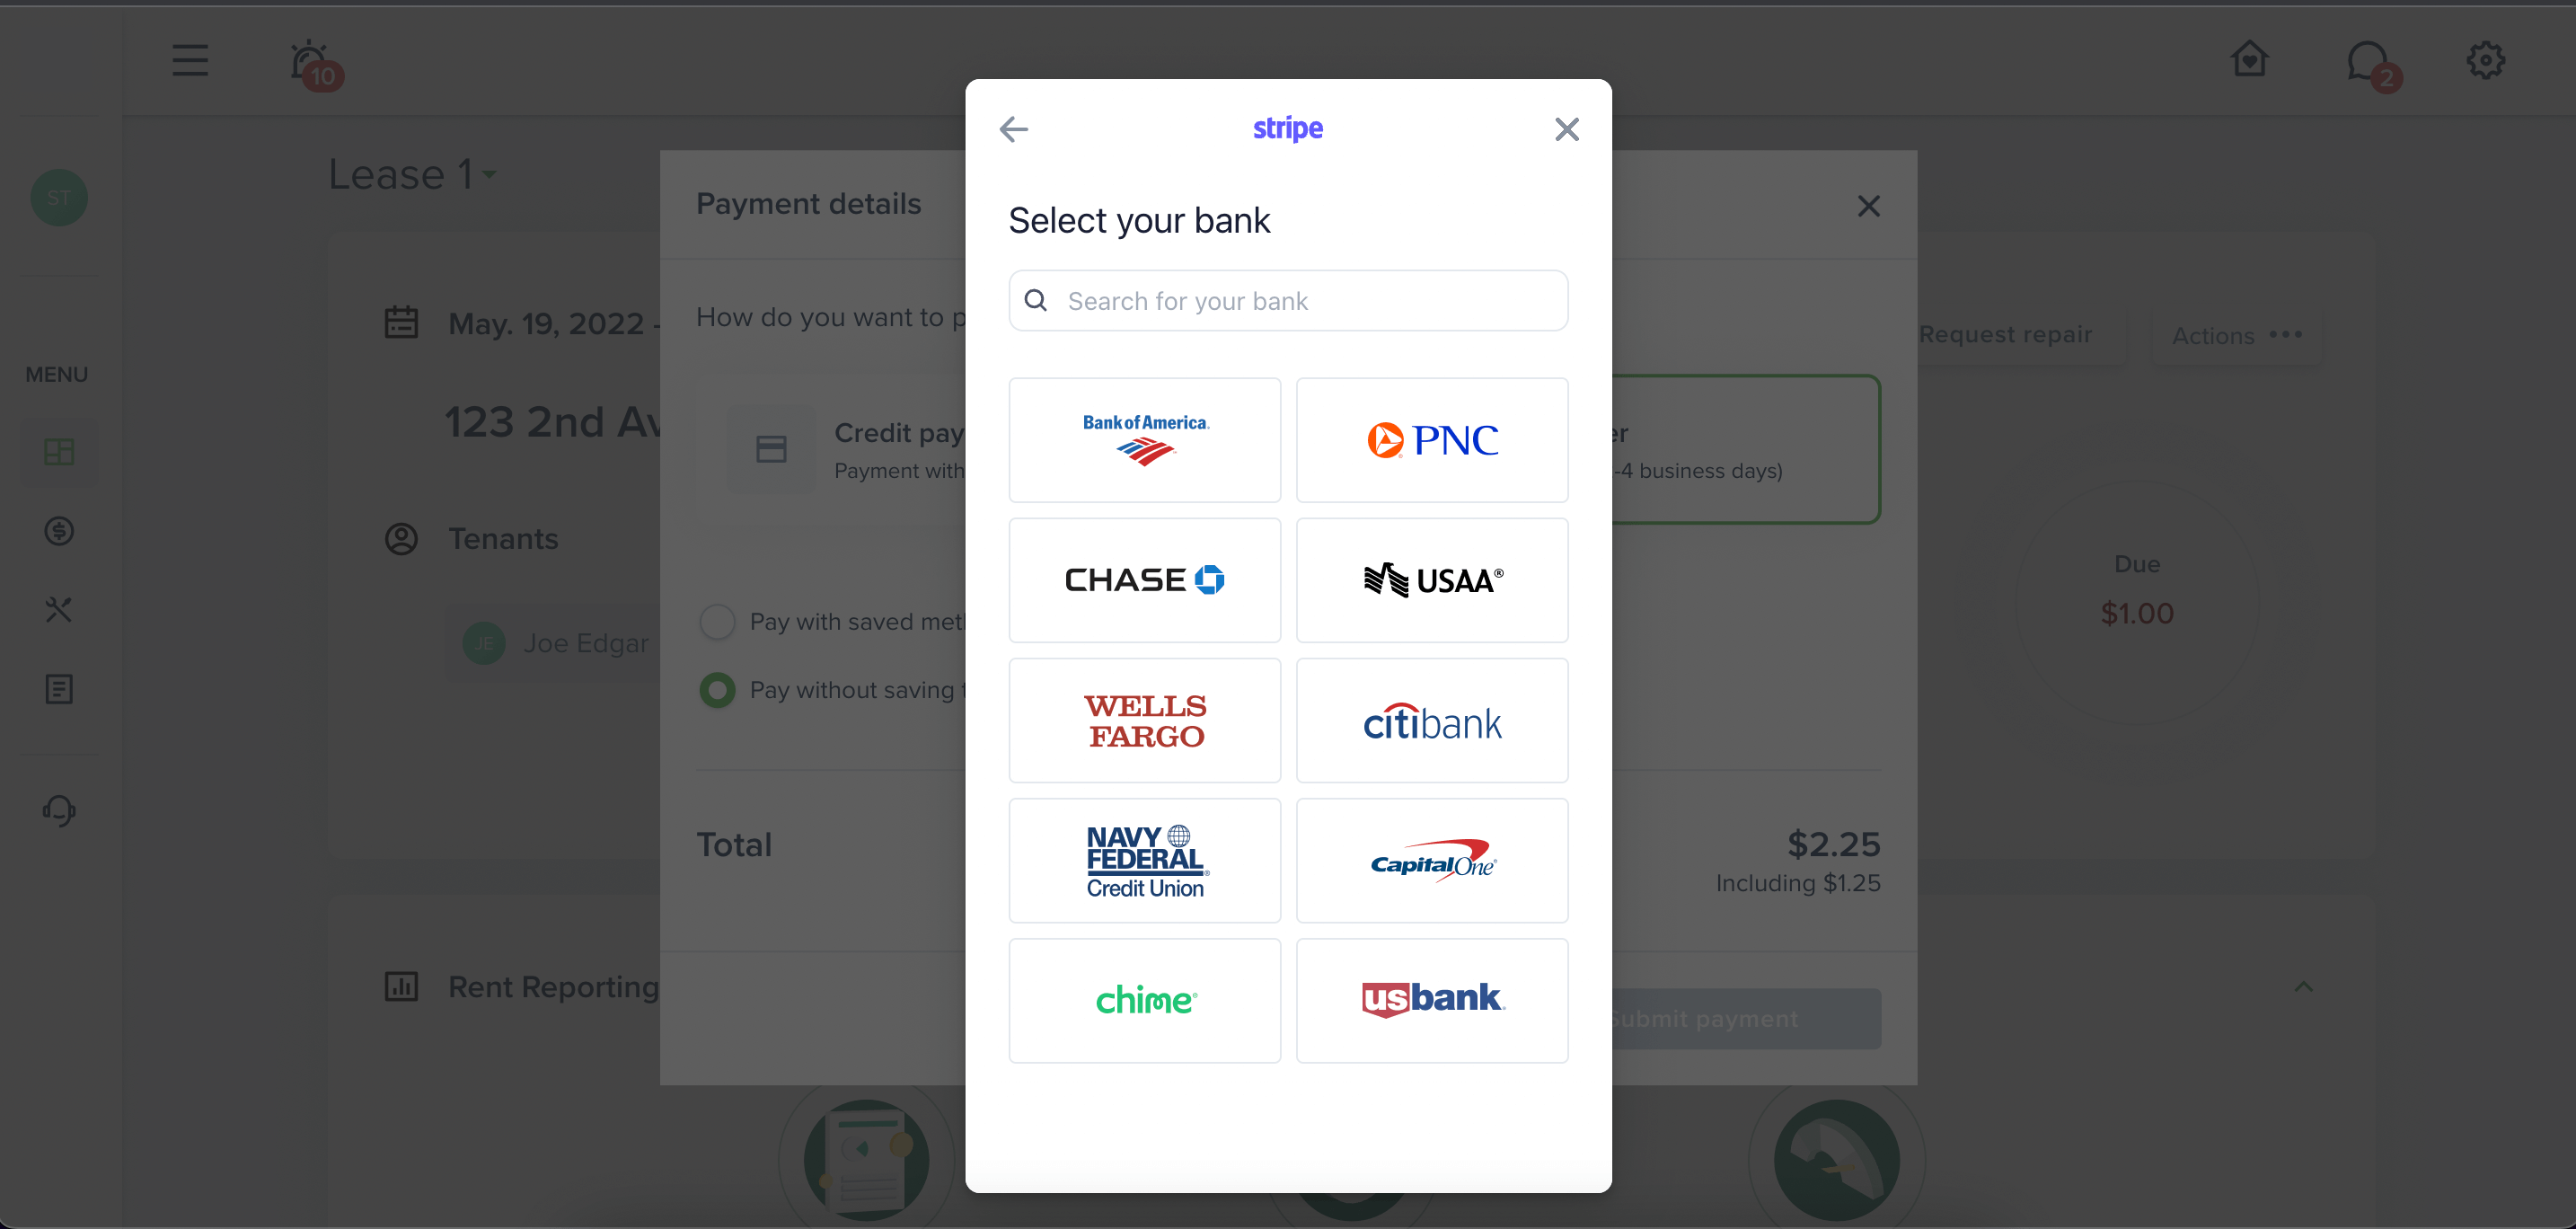Click the bank search input field
This screenshot has height=1229, width=2576.
point(1288,299)
